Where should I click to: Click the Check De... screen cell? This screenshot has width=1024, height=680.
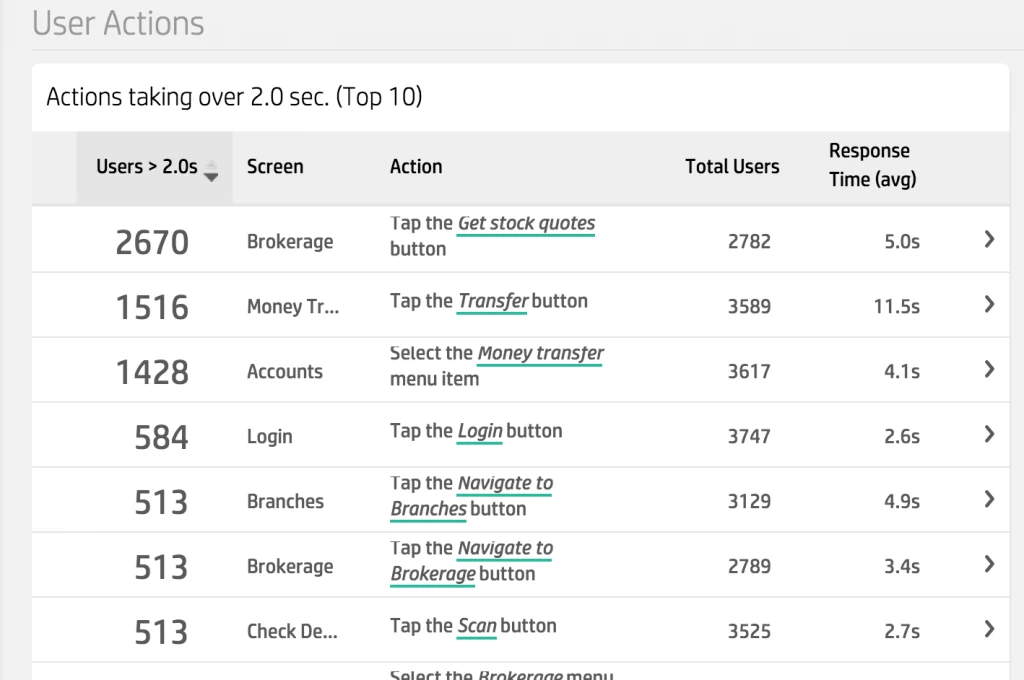coord(293,632)
